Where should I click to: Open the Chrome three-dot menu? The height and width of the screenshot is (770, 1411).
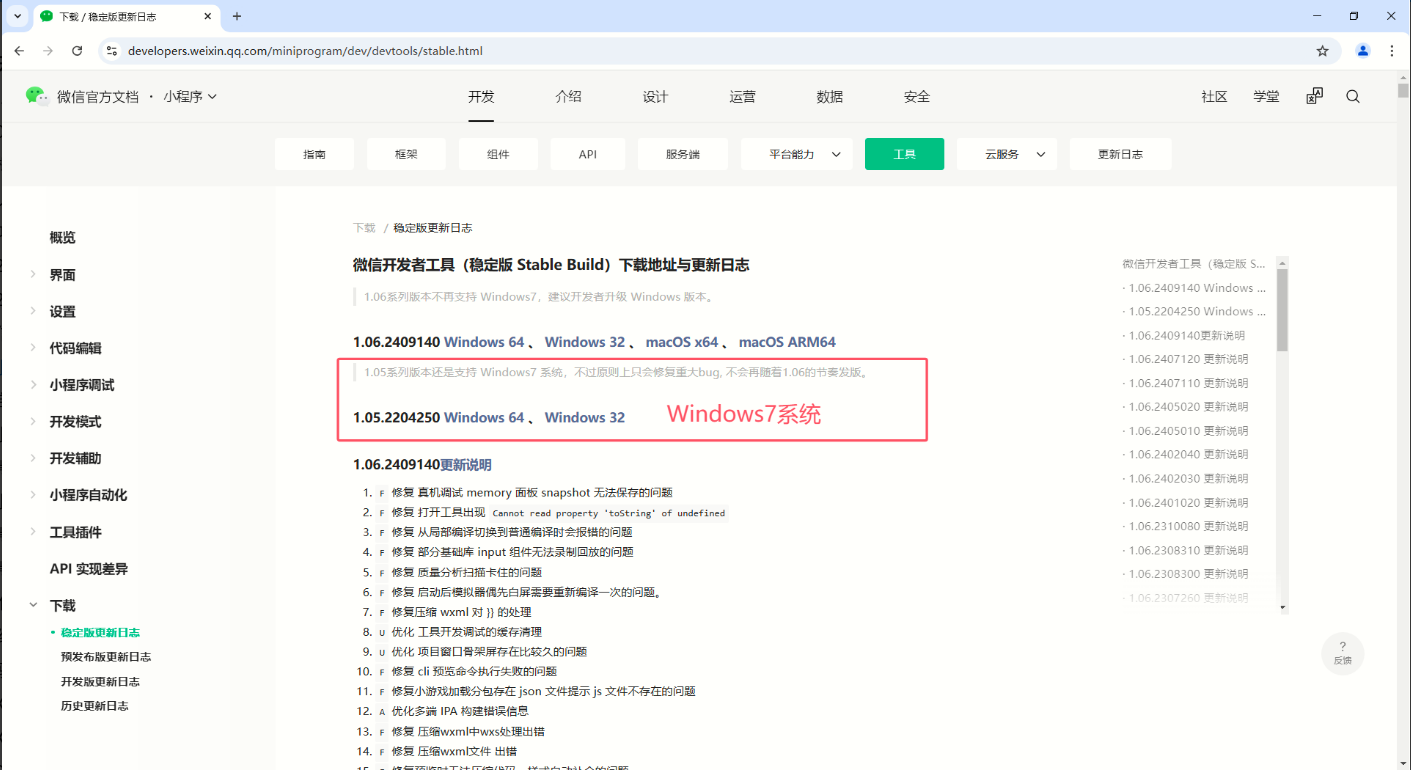(x=1391, y=51)
